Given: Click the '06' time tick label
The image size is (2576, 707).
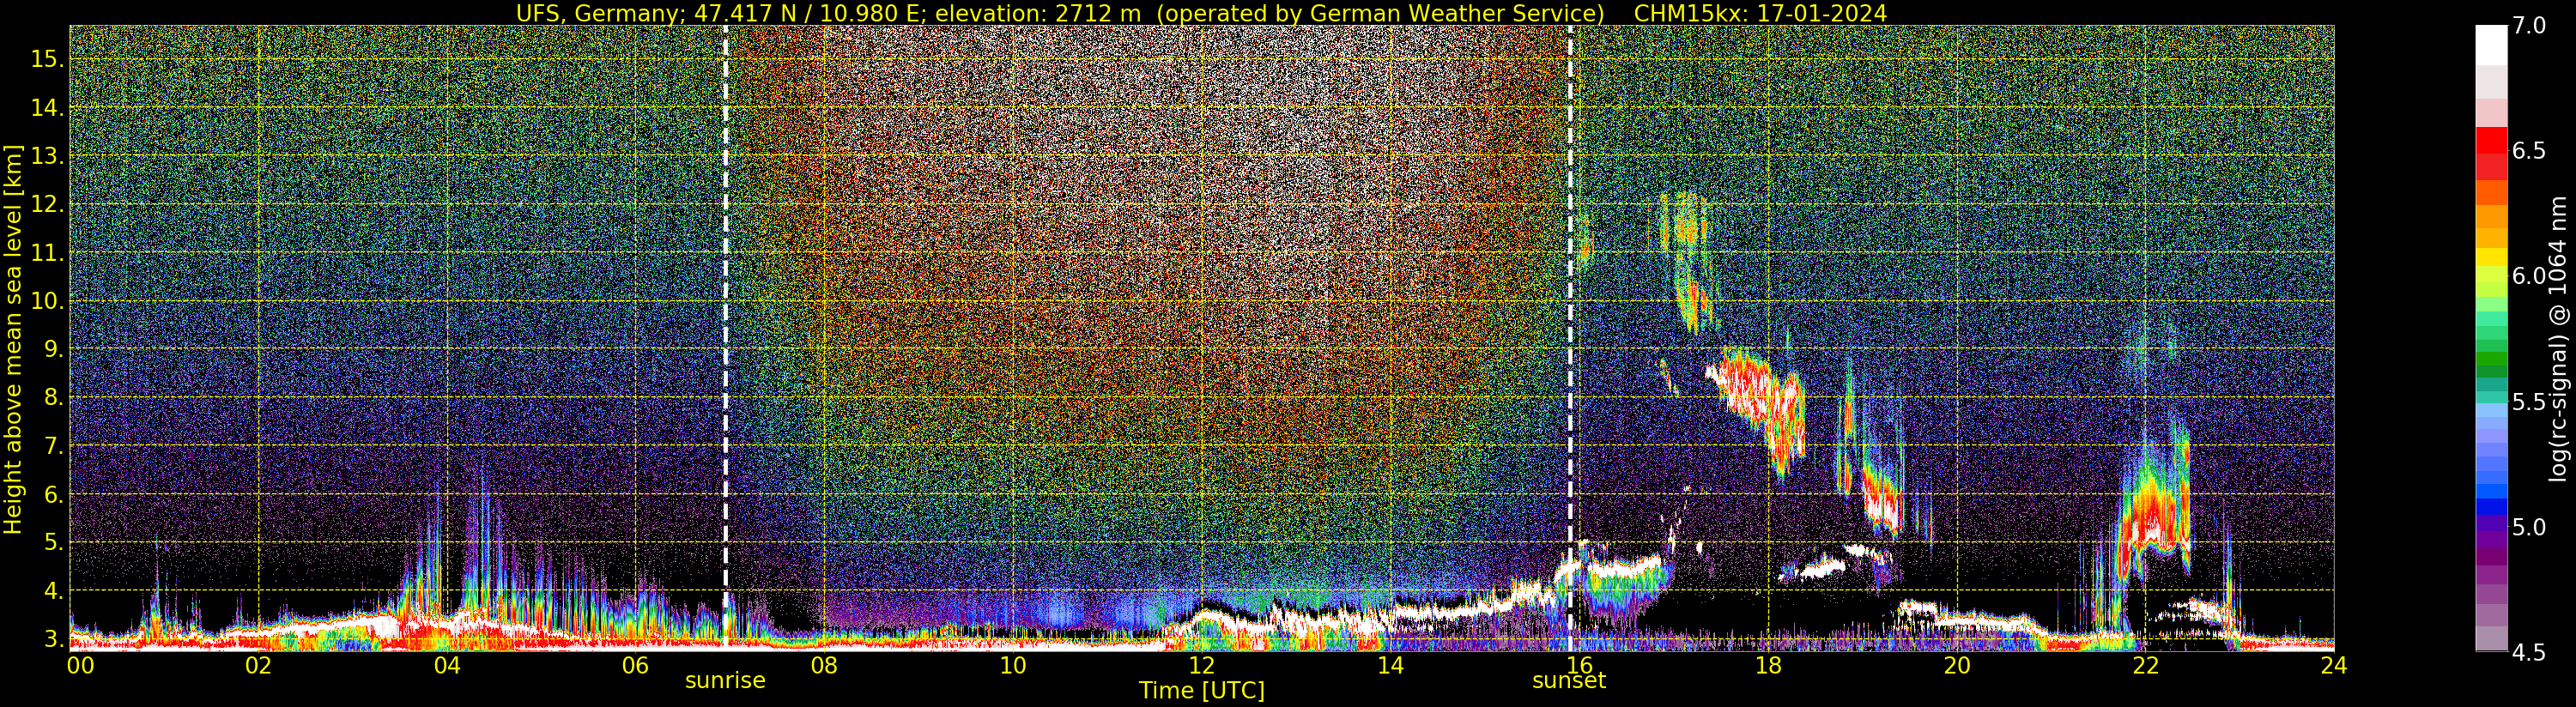Looking at the screenshot, I should pos(635,666).
